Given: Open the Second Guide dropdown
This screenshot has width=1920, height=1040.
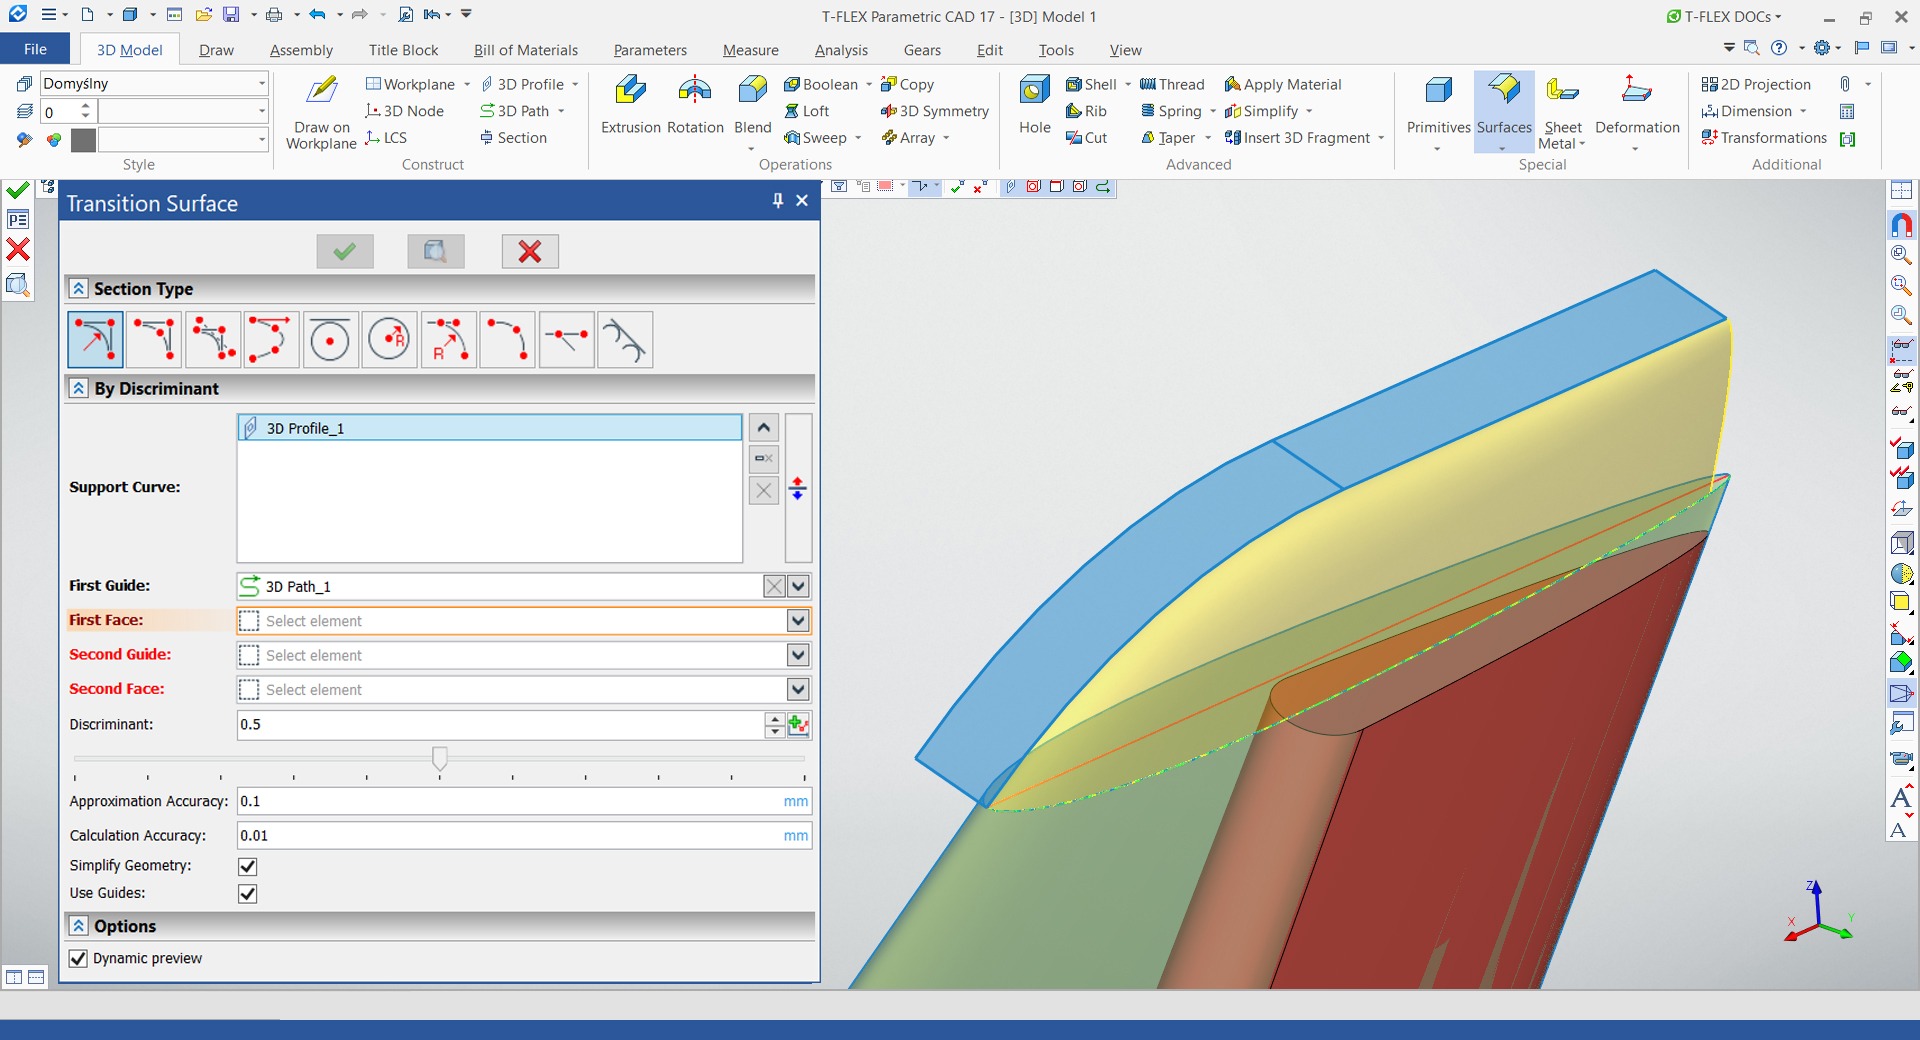Looking at the screenshot, I should [x=798, y=655].
